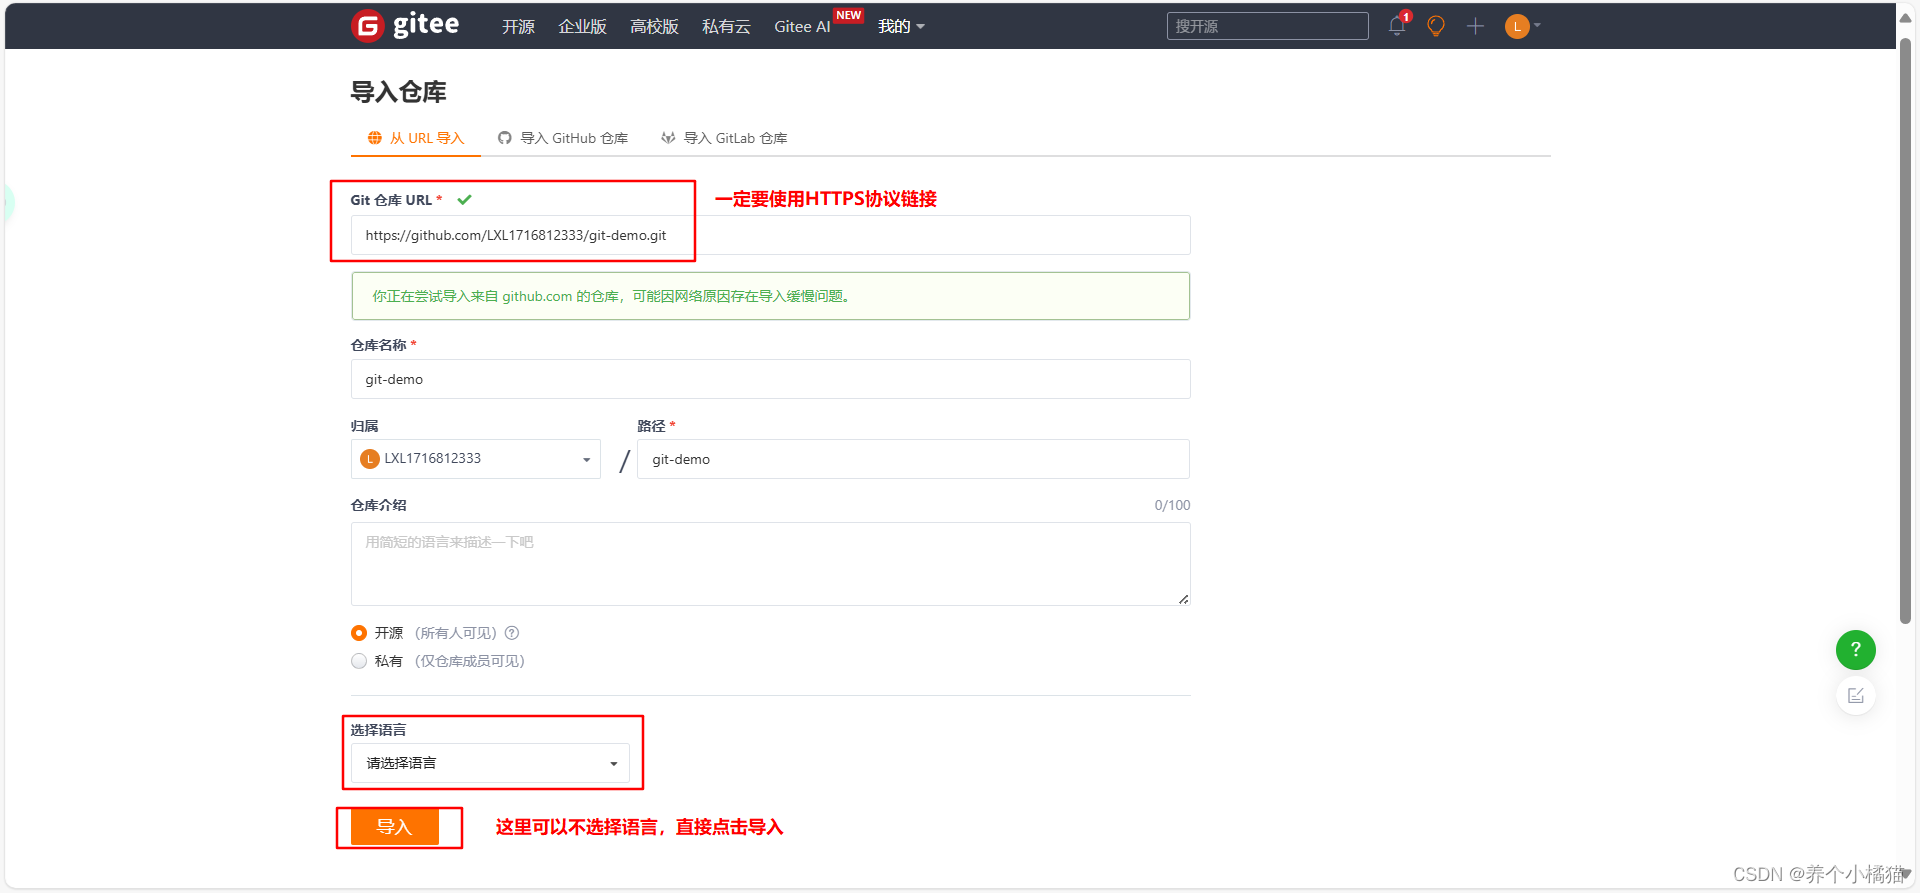Open the 请选择语言 language dropdown
Screen dimensions: 1920x893
pos(490,763)
